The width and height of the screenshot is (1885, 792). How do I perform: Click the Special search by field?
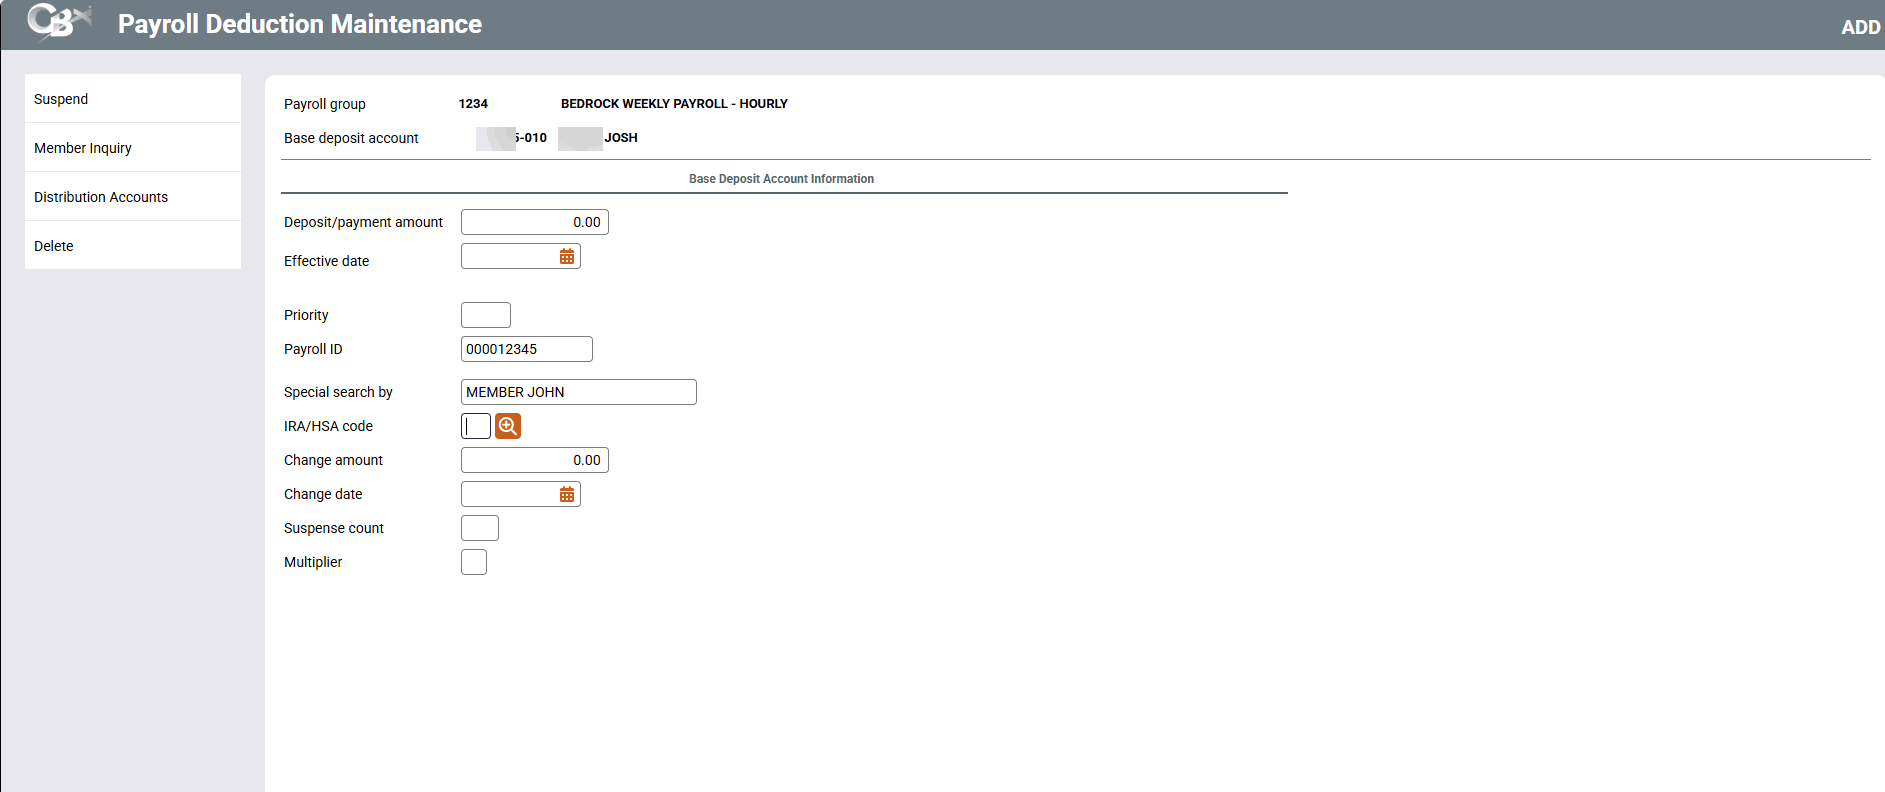coord(578,392)
